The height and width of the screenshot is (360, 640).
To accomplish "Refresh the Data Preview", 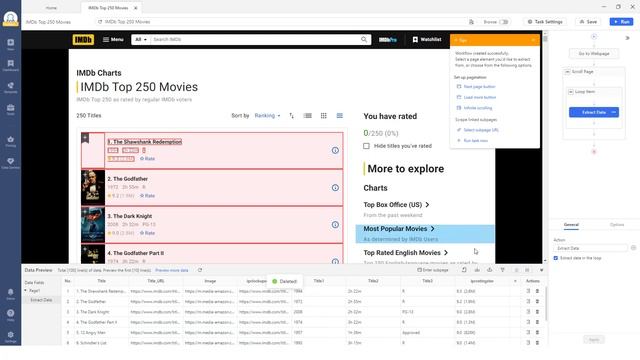I will coord(200,270).
